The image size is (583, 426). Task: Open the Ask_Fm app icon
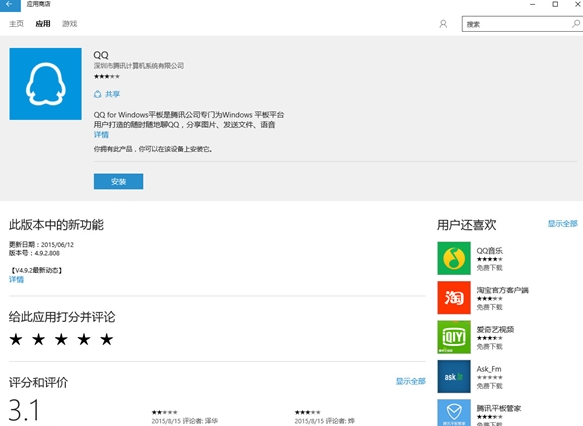[454, 376]
